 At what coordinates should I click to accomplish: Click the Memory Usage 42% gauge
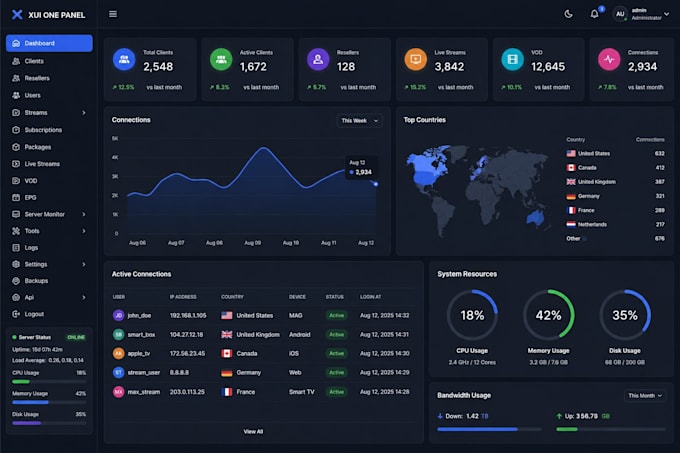549,315
